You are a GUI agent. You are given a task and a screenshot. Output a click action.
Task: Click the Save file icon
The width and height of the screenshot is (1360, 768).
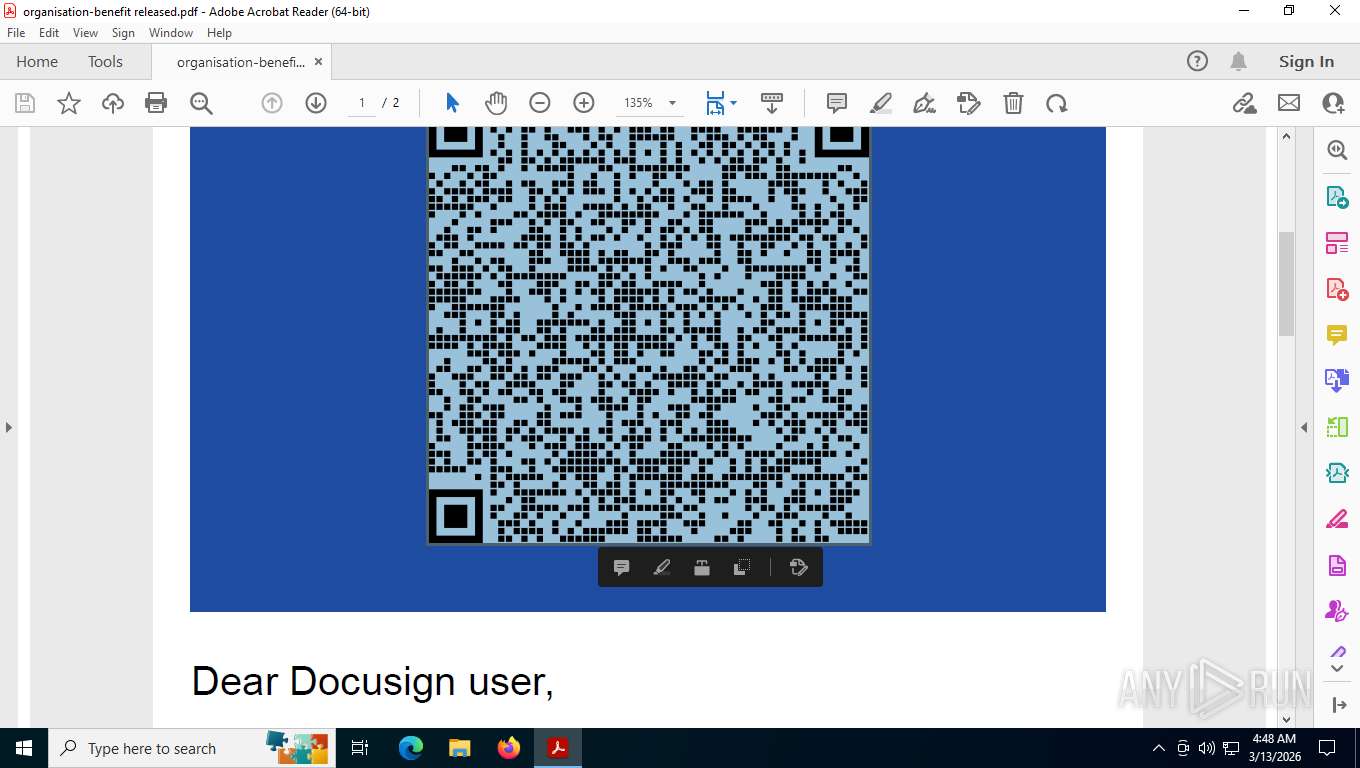pyautogui.click(x=25, y=103)
